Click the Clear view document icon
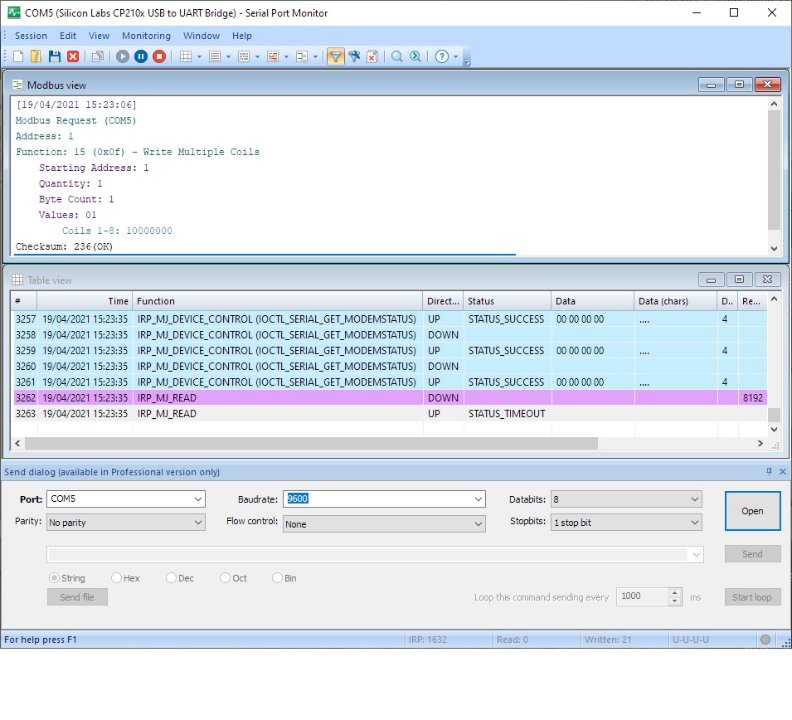The height and width of the screenshot is (720, 792). click(x=372, y=57)
